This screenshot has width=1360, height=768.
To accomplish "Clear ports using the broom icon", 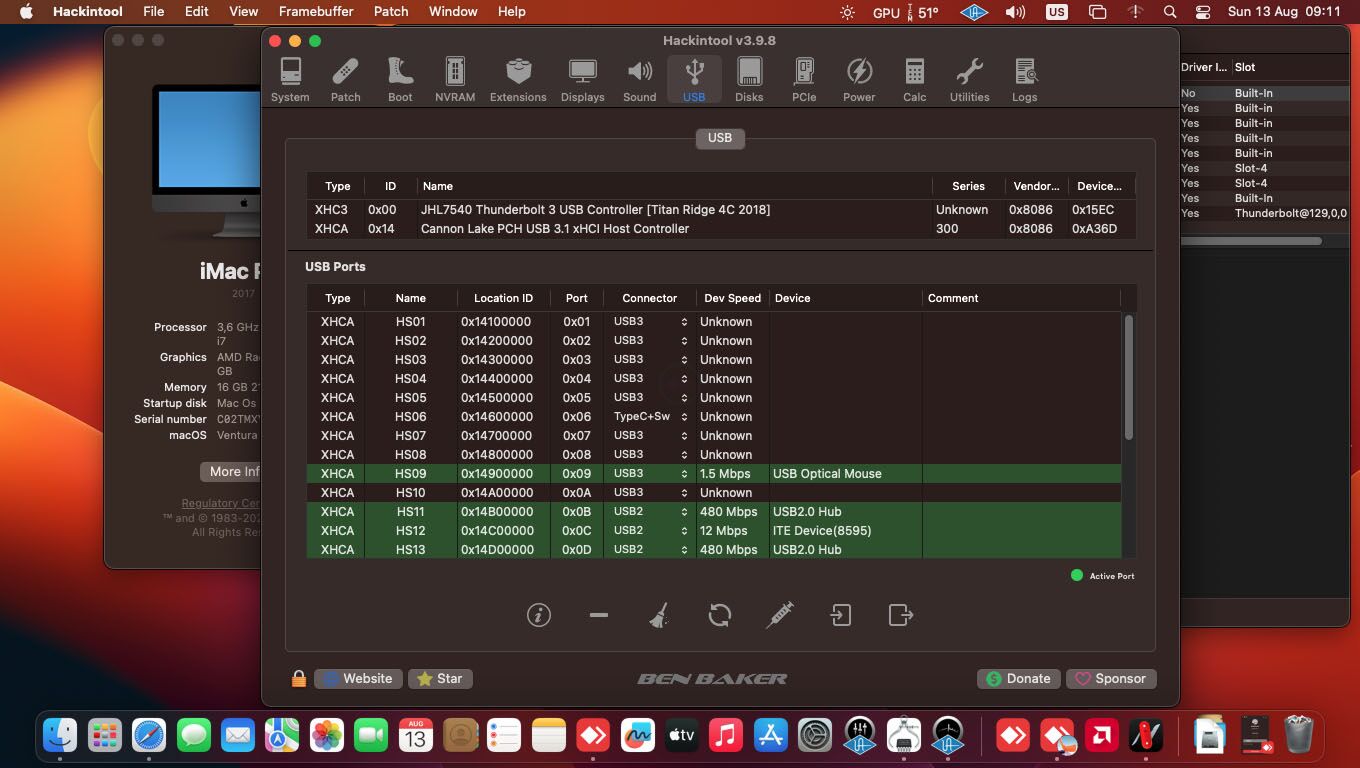I will (x=659, y=615).
